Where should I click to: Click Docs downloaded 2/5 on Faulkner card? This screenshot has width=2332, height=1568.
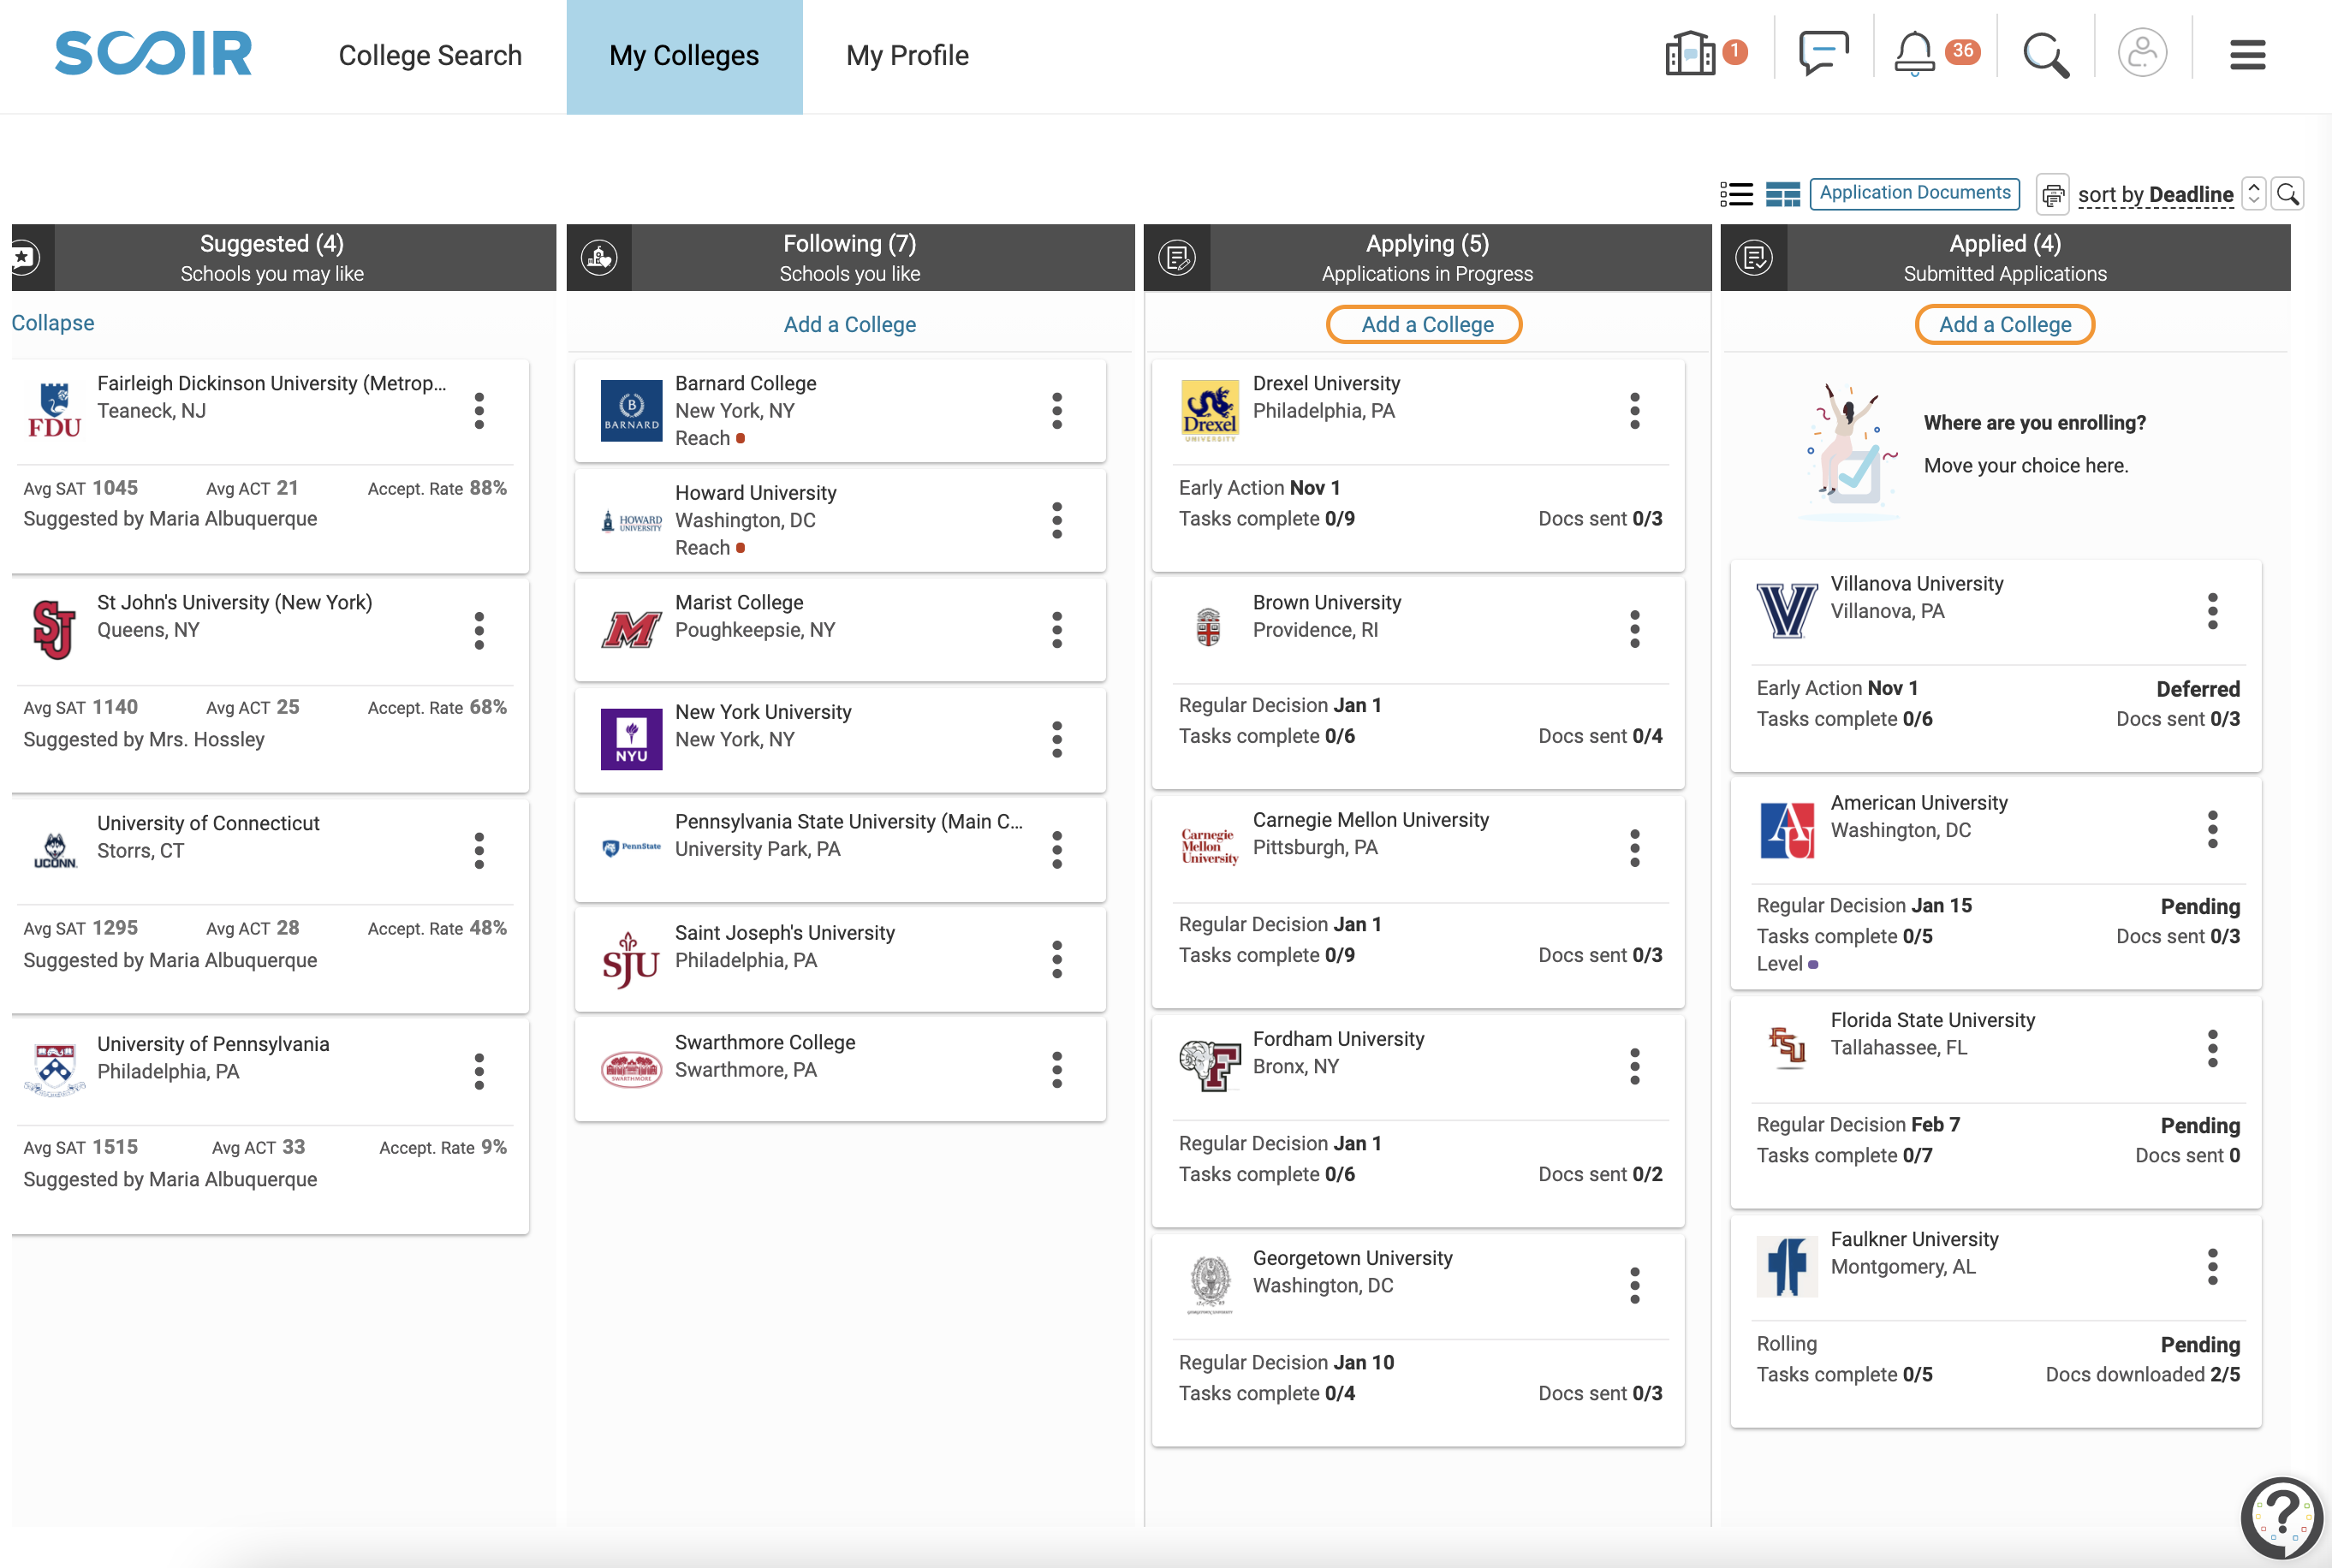(2142, 1375)
